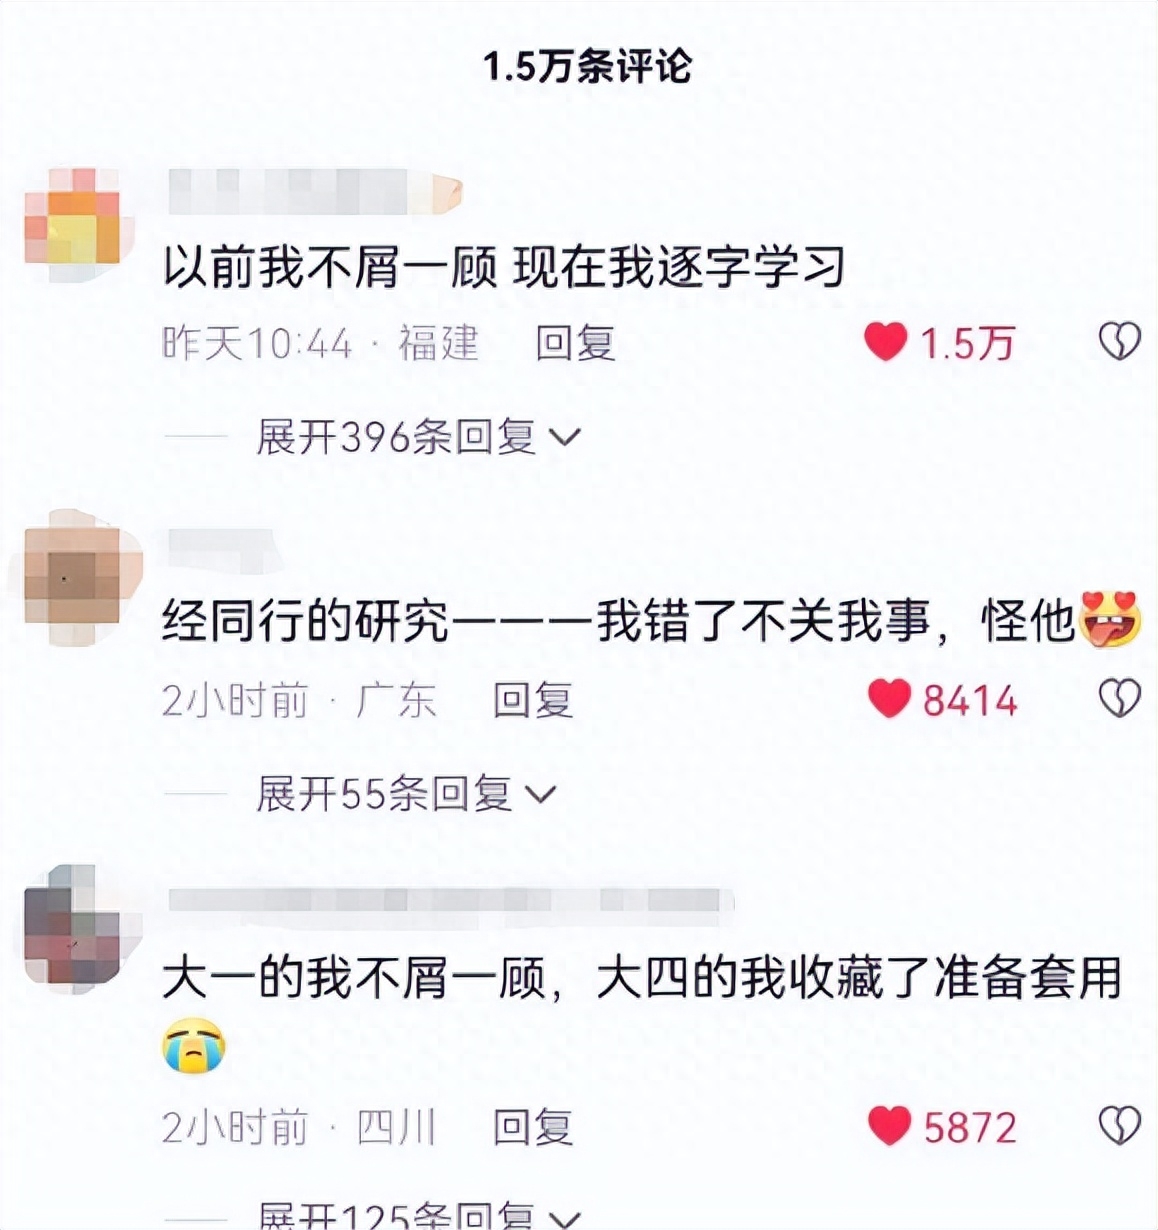Dislike the 福建 comment with broken heart
The width and height of the screenshot is (1158, 1230).
point(1119,343)
